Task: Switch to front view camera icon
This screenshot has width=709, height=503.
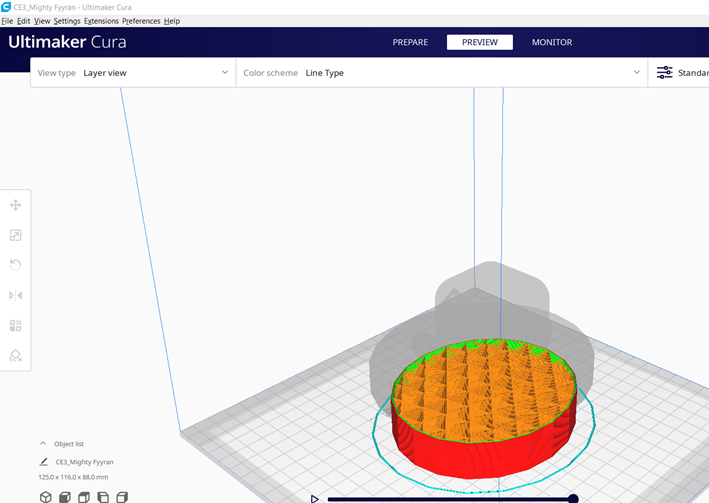Action: [x=65, y=497]
